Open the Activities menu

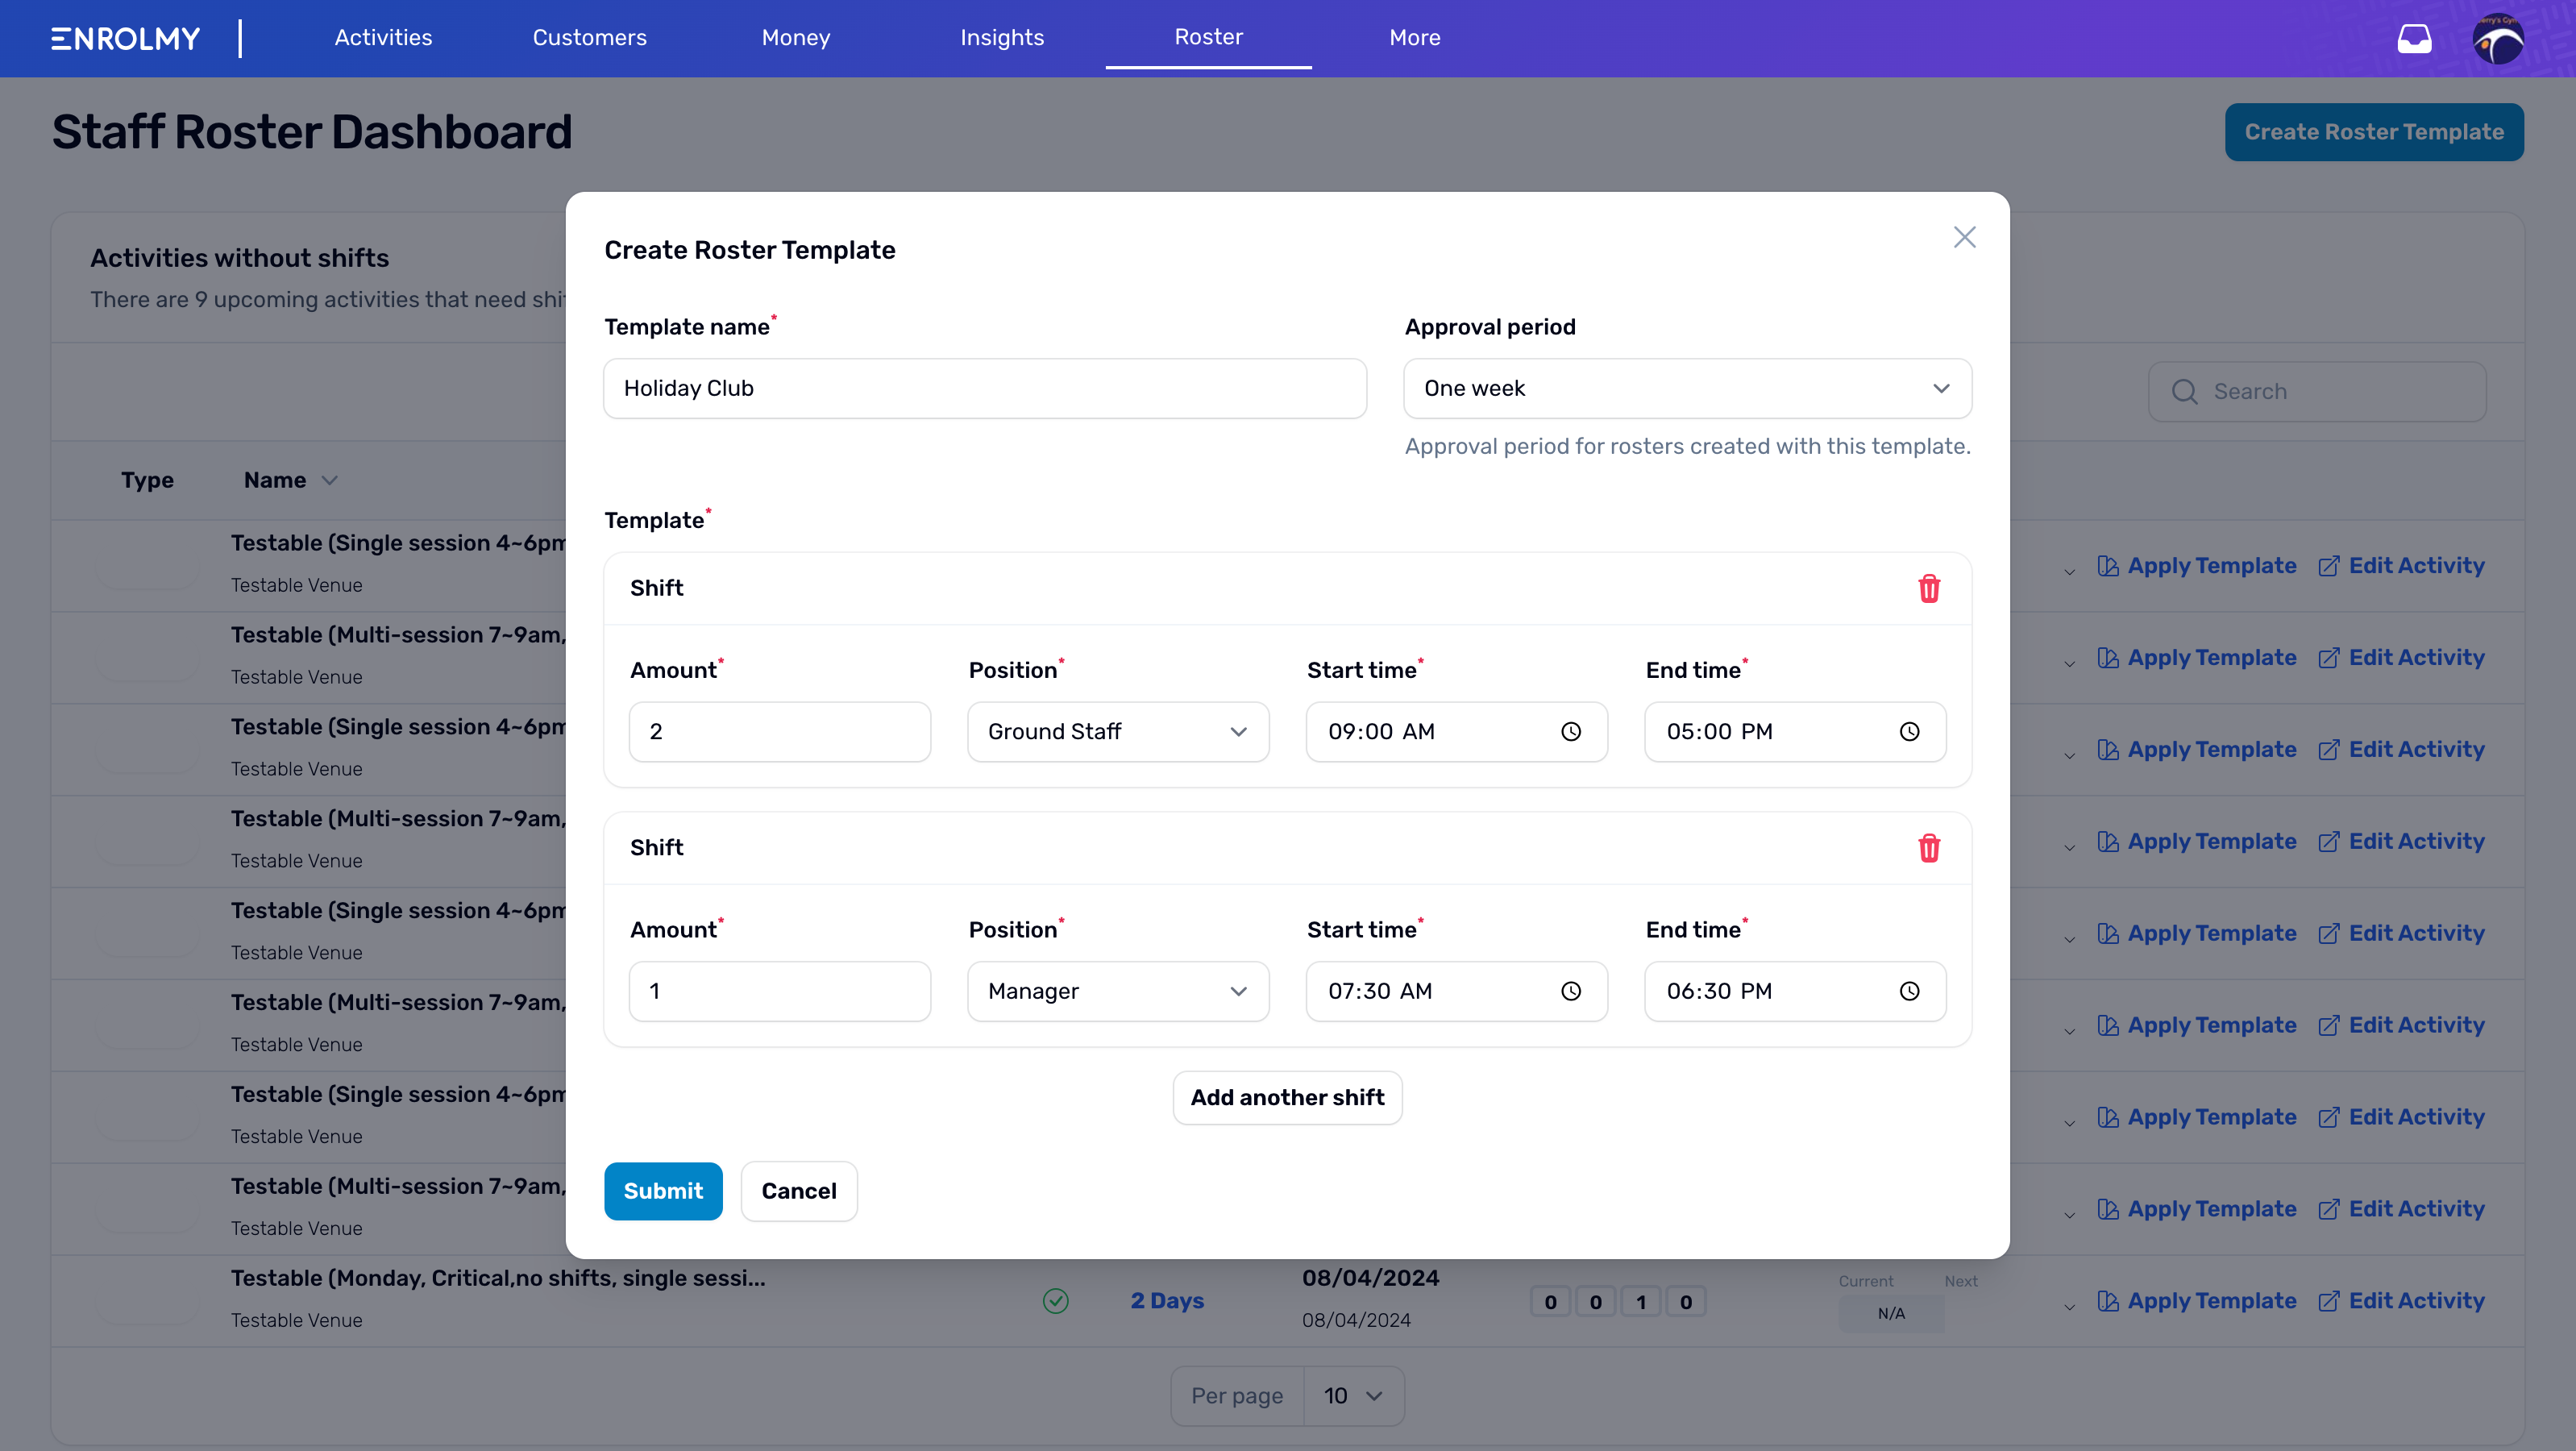[383, 38]
